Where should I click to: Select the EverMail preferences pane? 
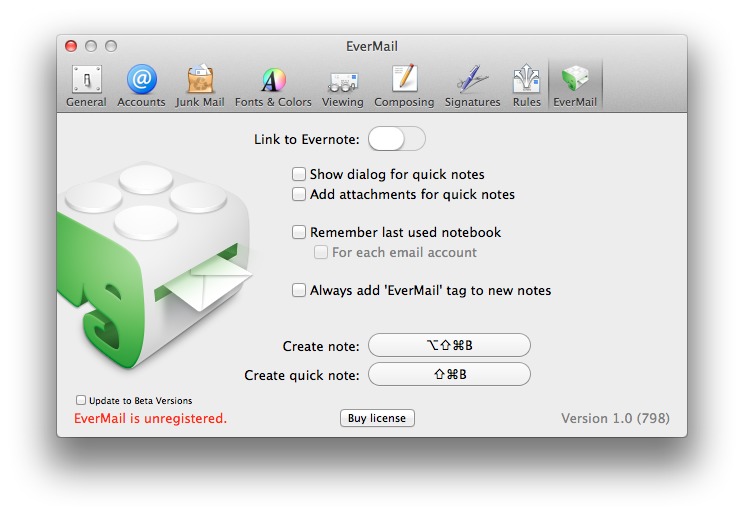pyautogui.click(x=575, y=85)
